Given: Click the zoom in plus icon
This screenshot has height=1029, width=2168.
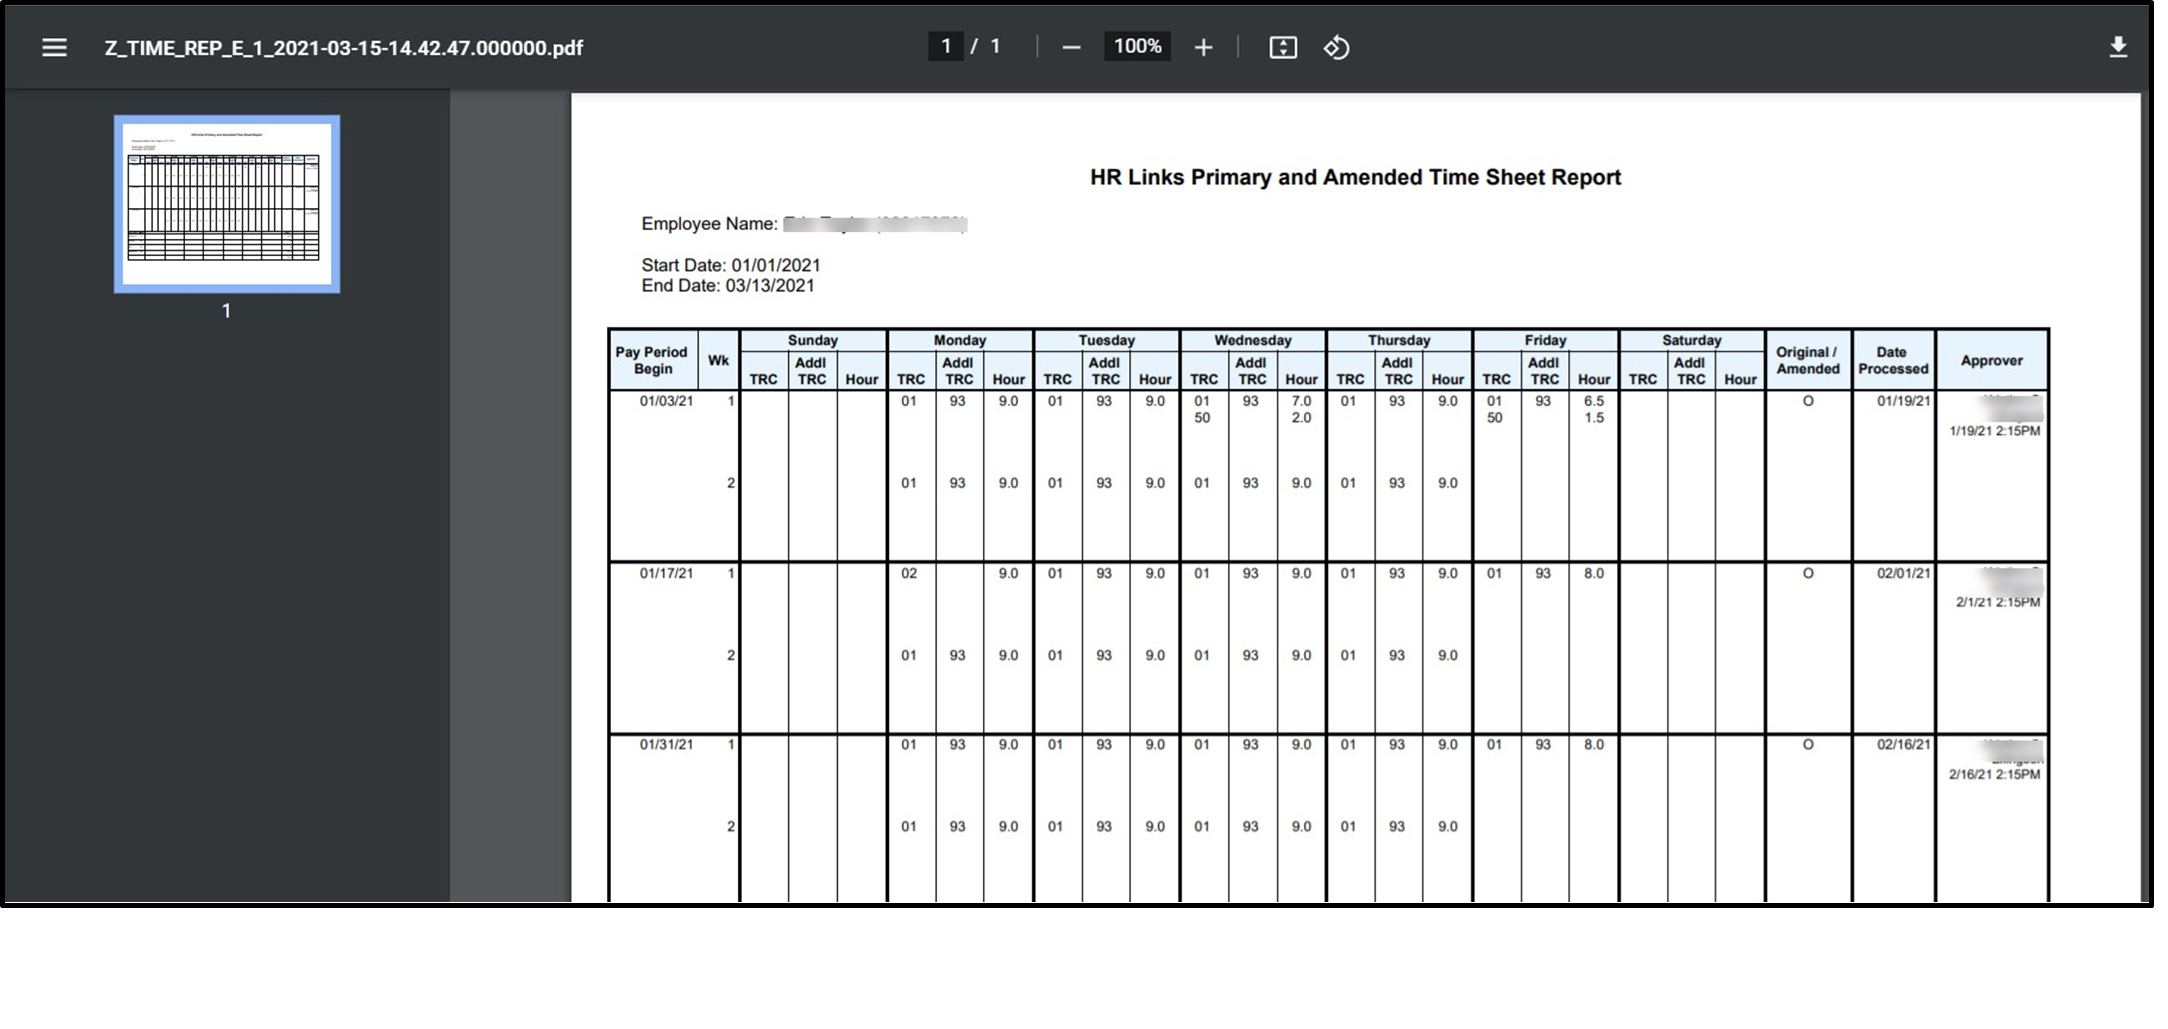Looking at the screenshot, I should pos(1203,48).
